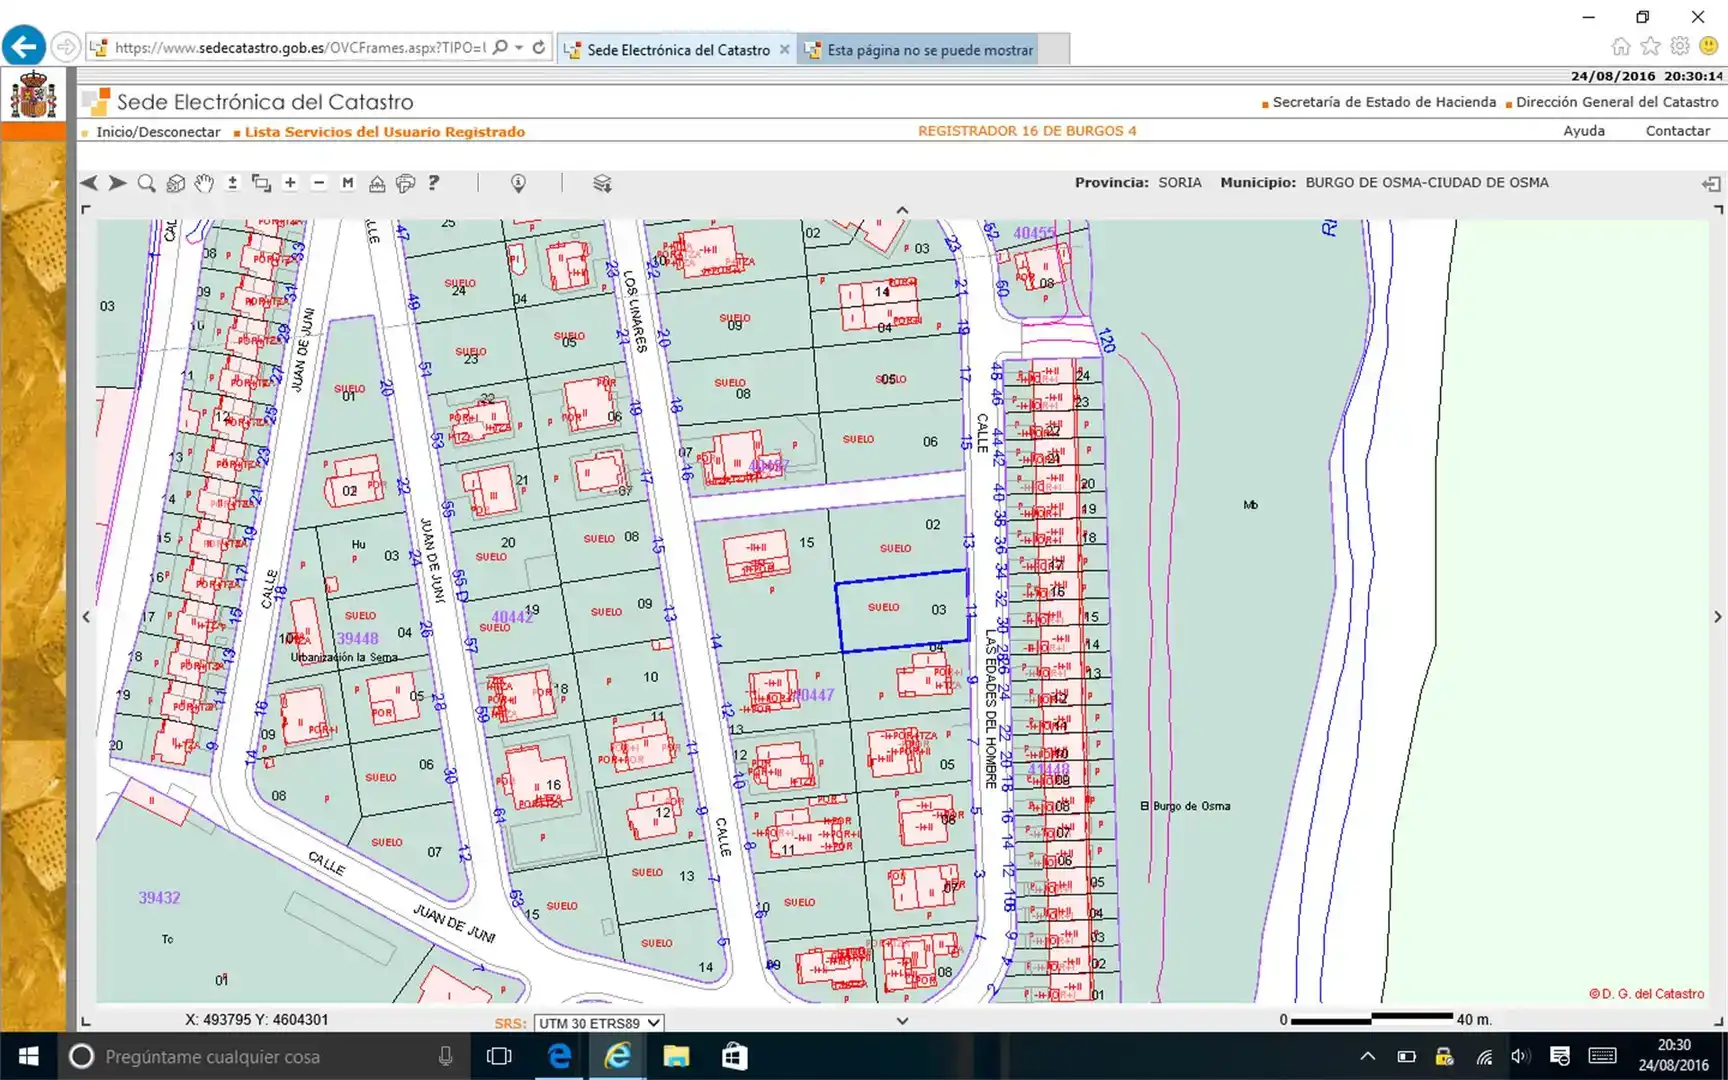Pan the map left with the chevron
Screen dimensions: 1728x1080
pyautogui.click(x=86, y=617)
